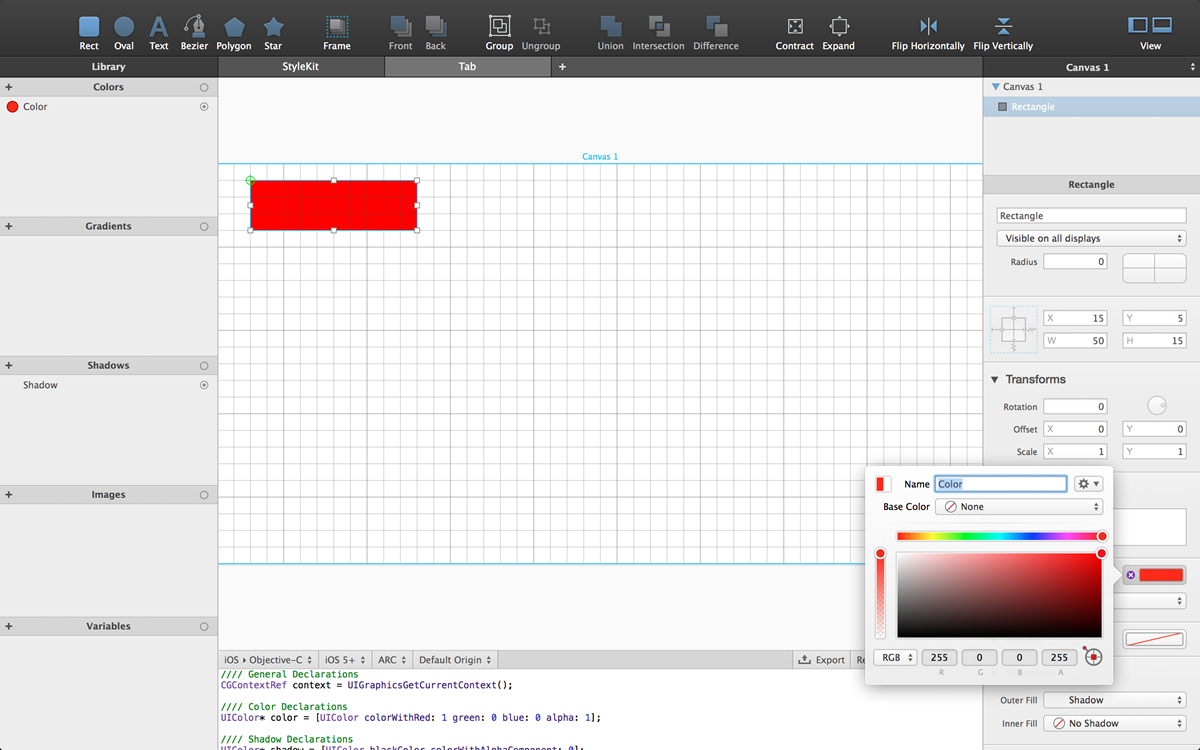
Task: Toggle the Gradients section circle indicator
Action: [204, 227]
